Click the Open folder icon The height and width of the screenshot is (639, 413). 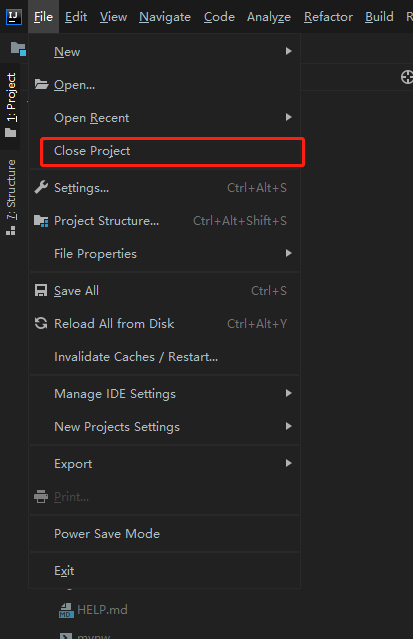point(41,84)
